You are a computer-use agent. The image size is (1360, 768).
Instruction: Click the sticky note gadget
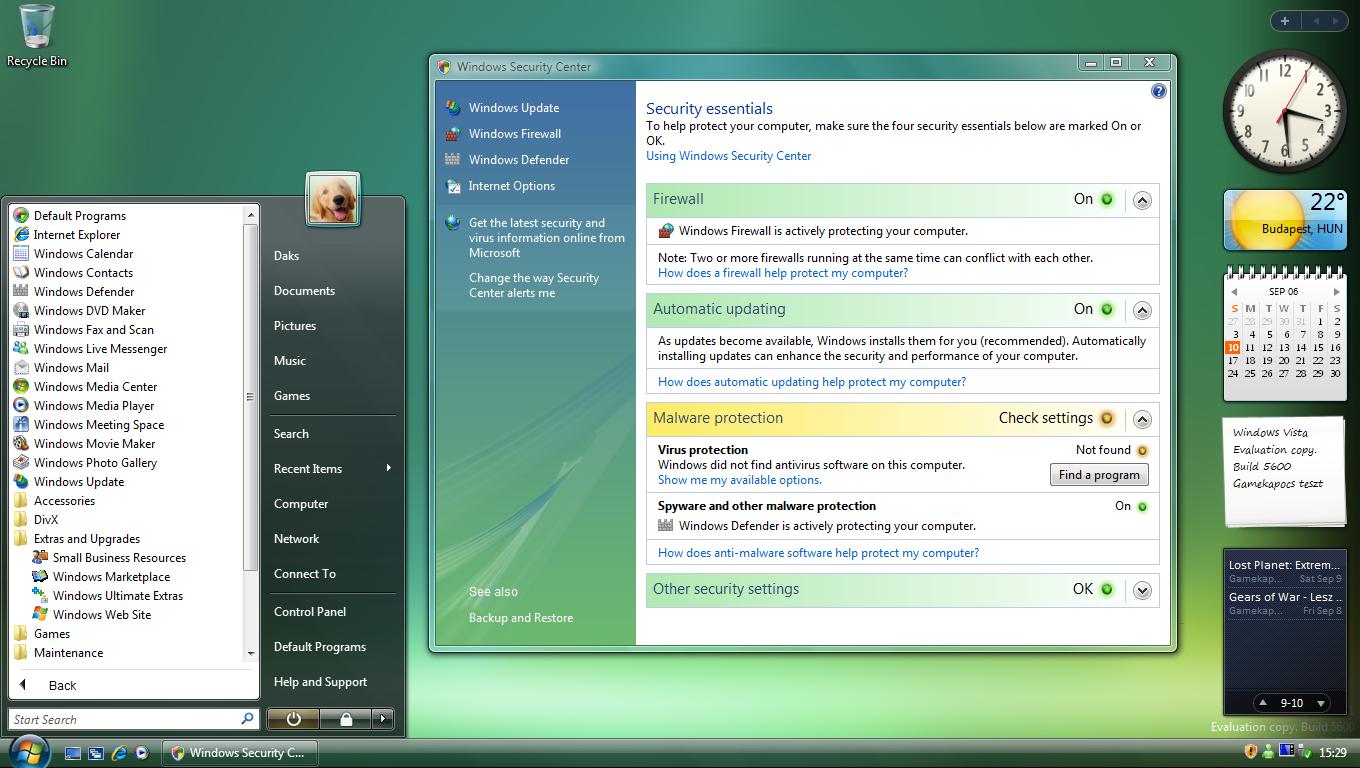1284,471
